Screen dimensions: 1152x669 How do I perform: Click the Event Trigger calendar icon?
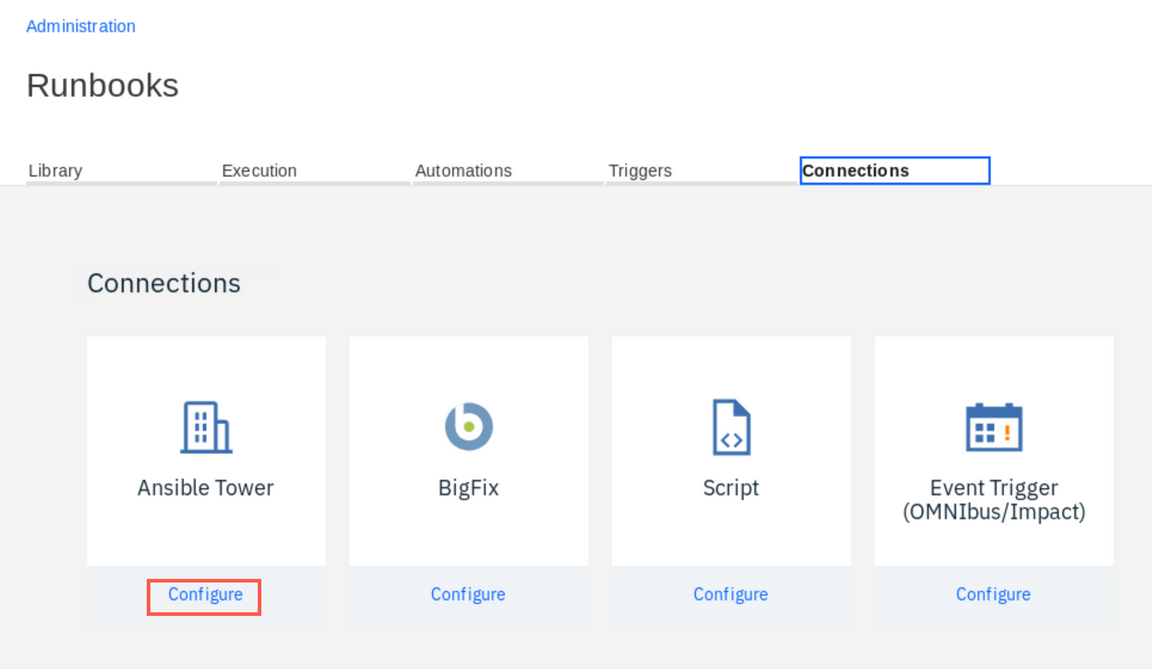(x=993, y=427)
